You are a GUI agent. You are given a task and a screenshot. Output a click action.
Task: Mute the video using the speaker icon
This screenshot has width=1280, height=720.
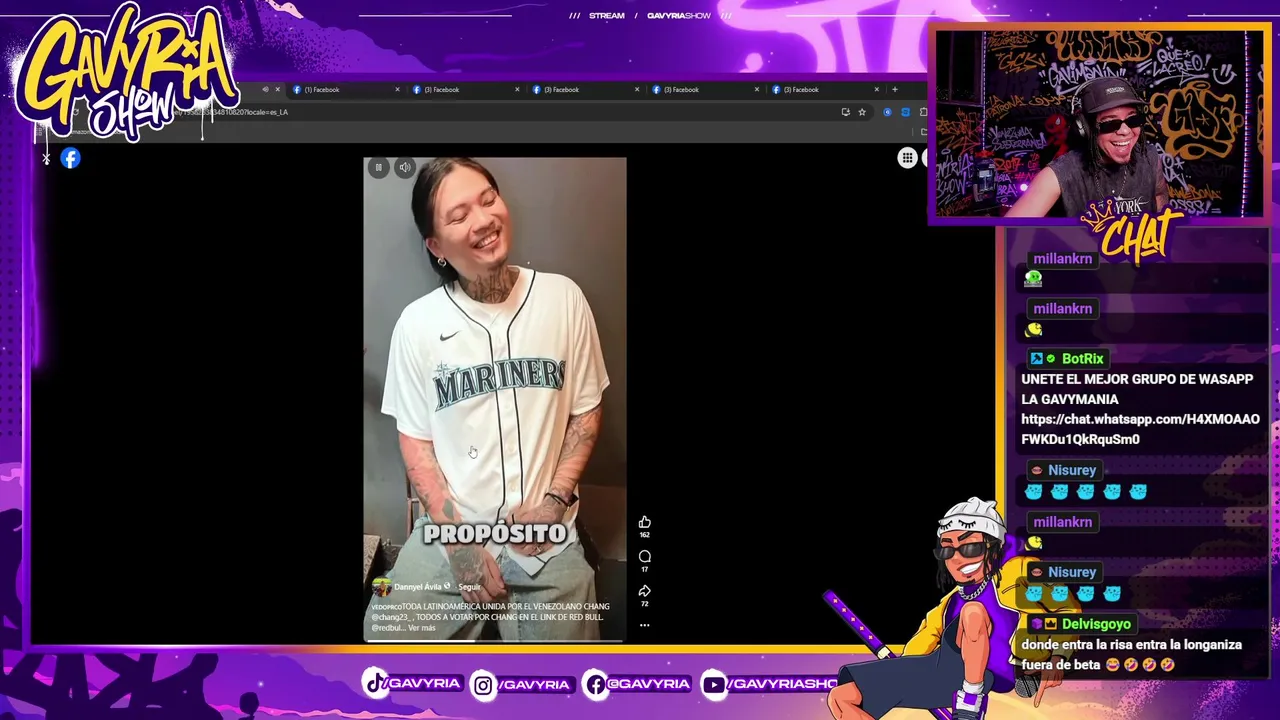[x=404, y=167]
